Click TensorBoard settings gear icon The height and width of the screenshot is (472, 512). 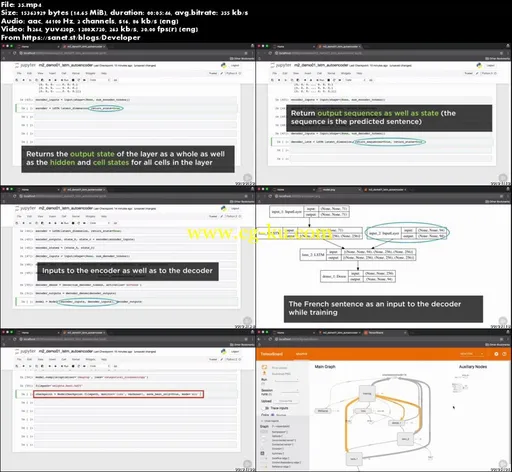(496, 354)
